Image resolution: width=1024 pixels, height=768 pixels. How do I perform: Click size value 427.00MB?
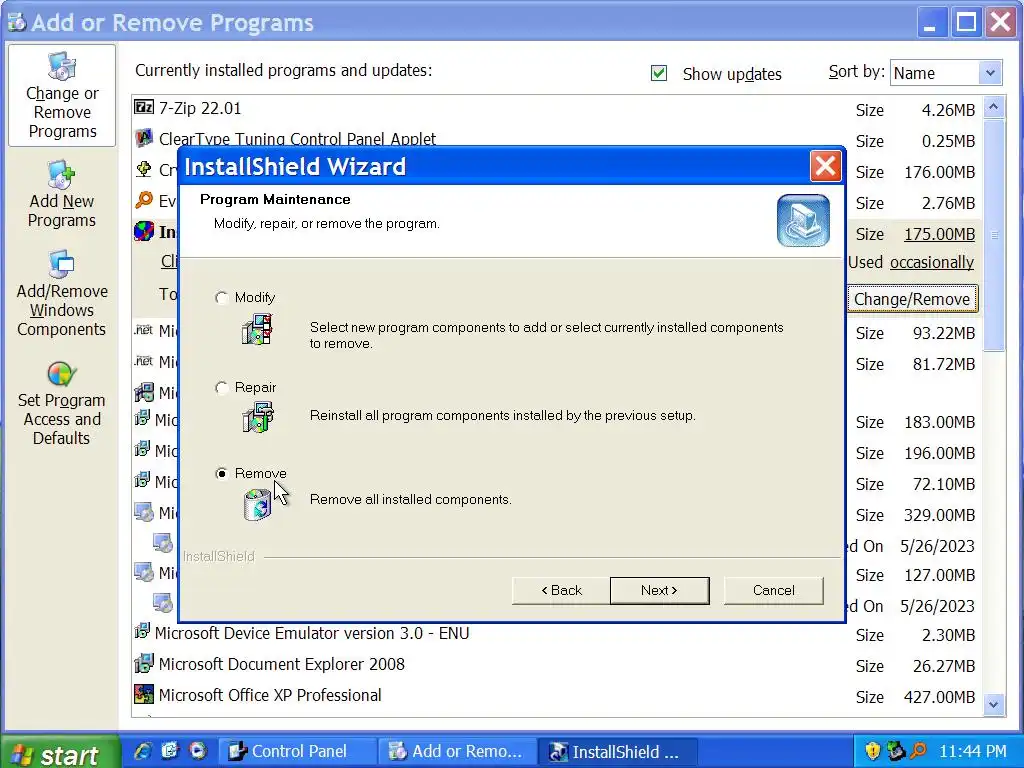point(939,697)
